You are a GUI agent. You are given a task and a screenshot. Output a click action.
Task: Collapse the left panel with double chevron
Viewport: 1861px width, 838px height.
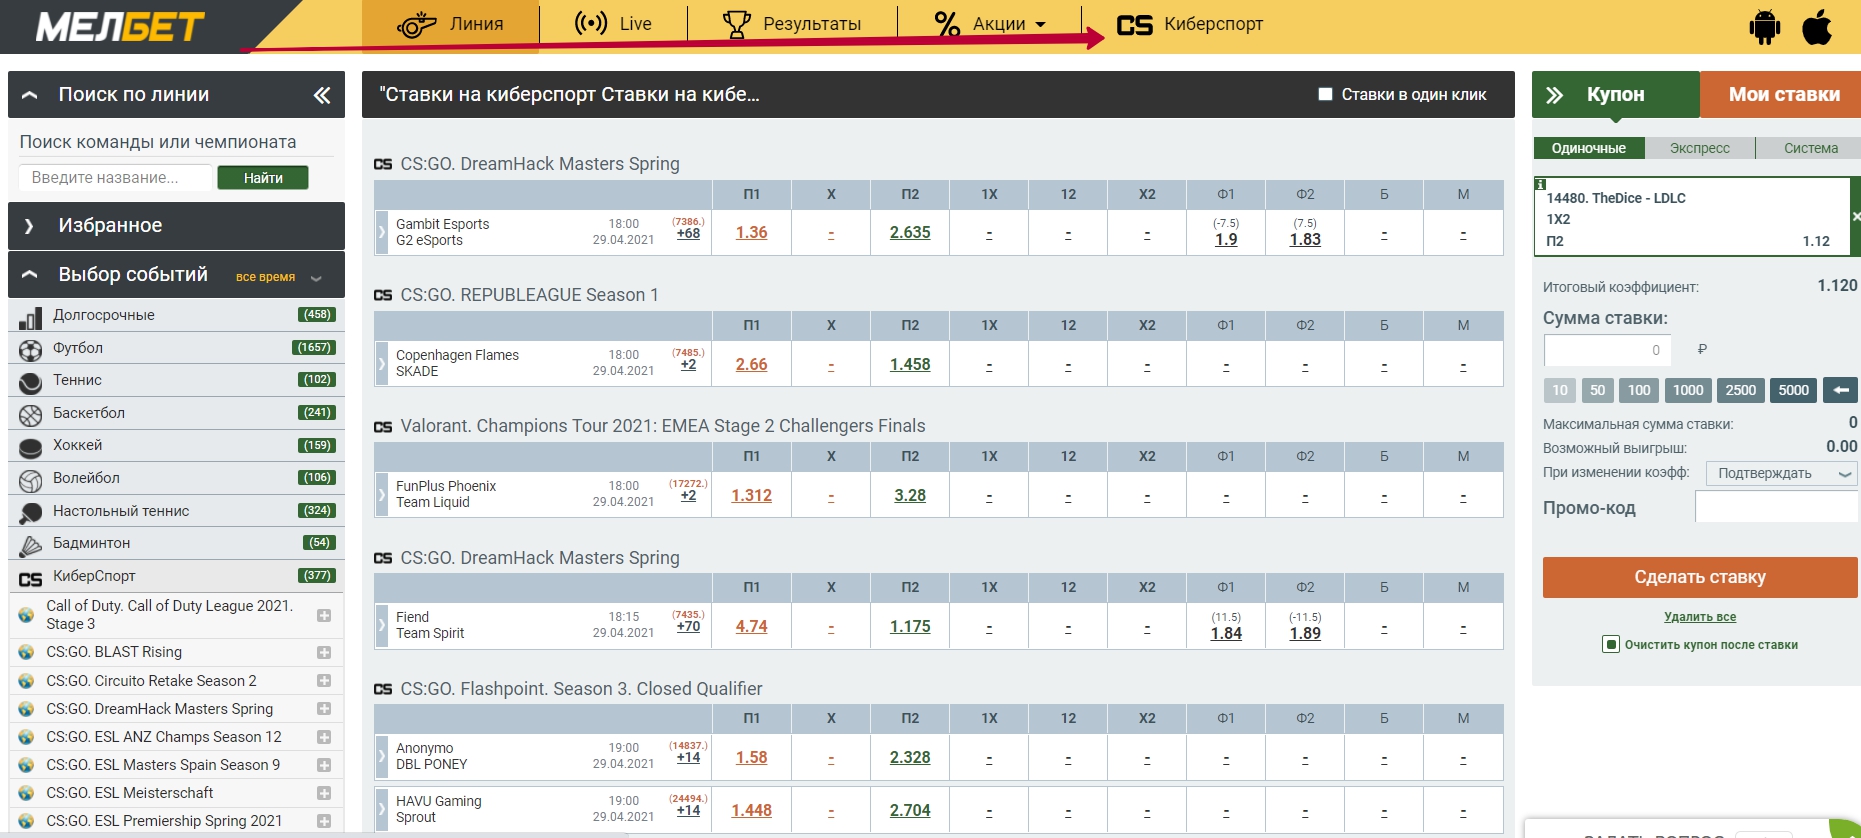[322, 95]
